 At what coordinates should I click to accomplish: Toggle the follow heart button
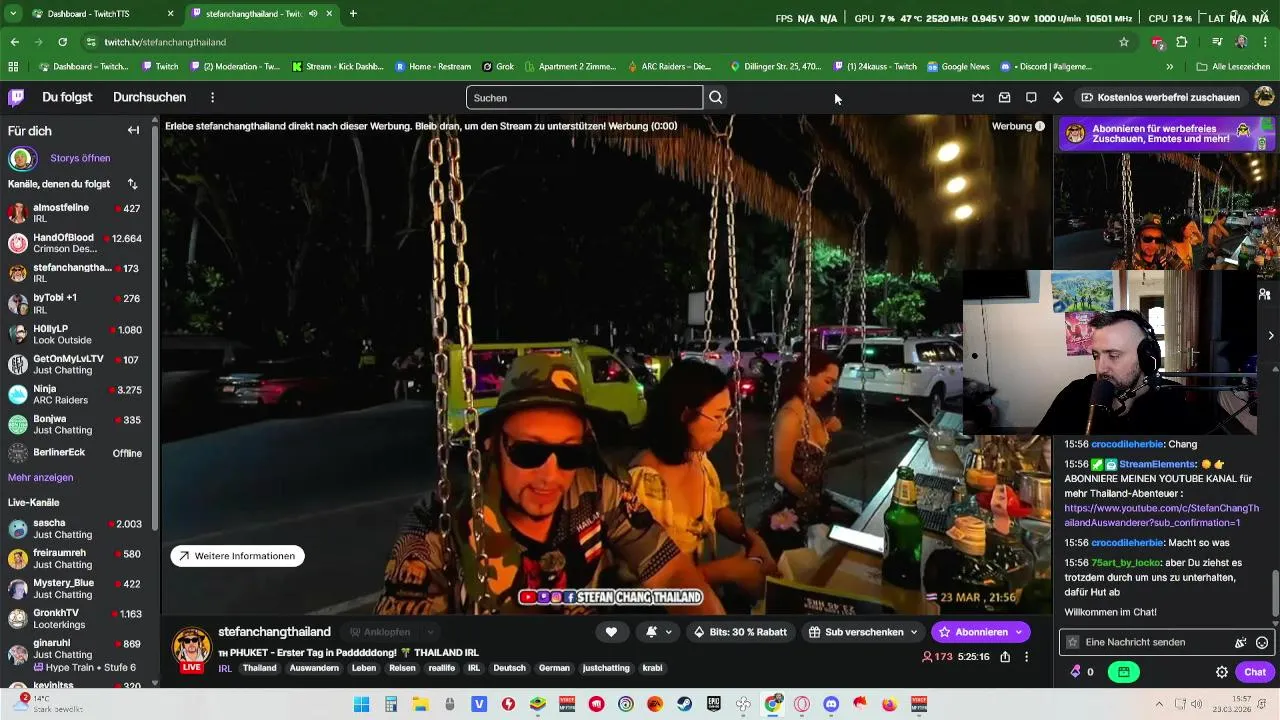(611, 632)
